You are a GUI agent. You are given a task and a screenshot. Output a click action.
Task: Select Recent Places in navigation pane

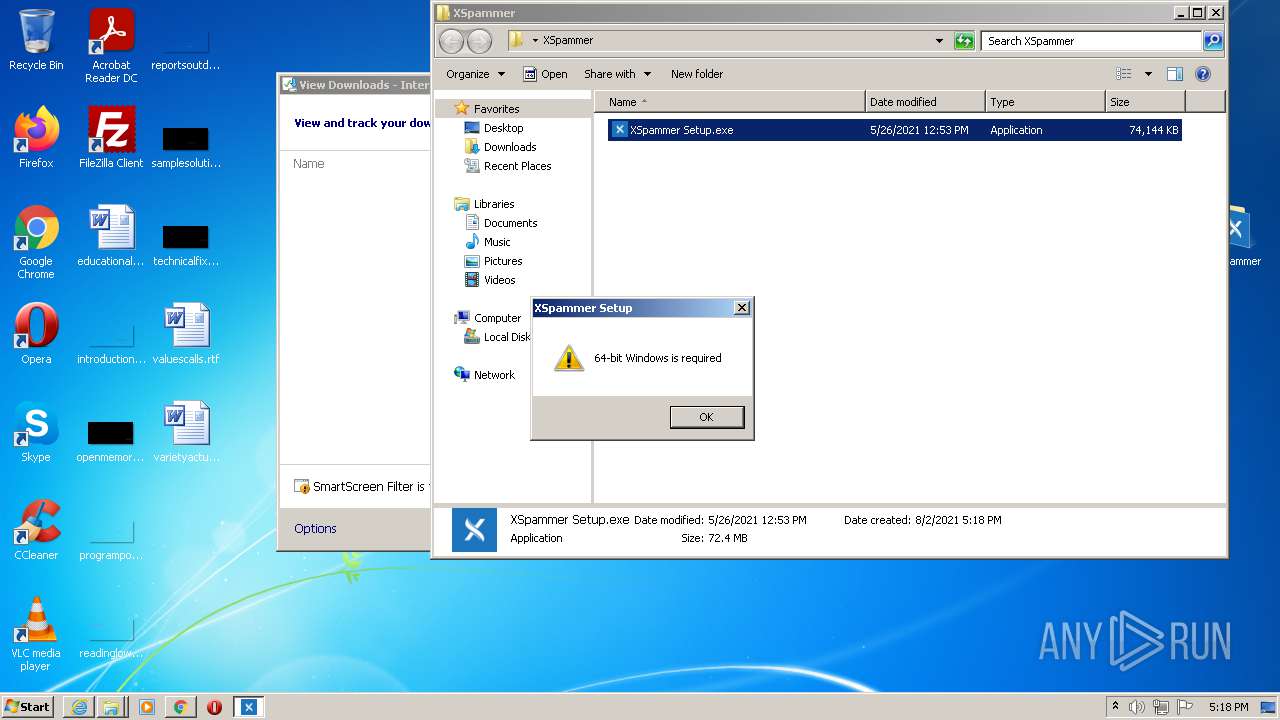point(517,166)
